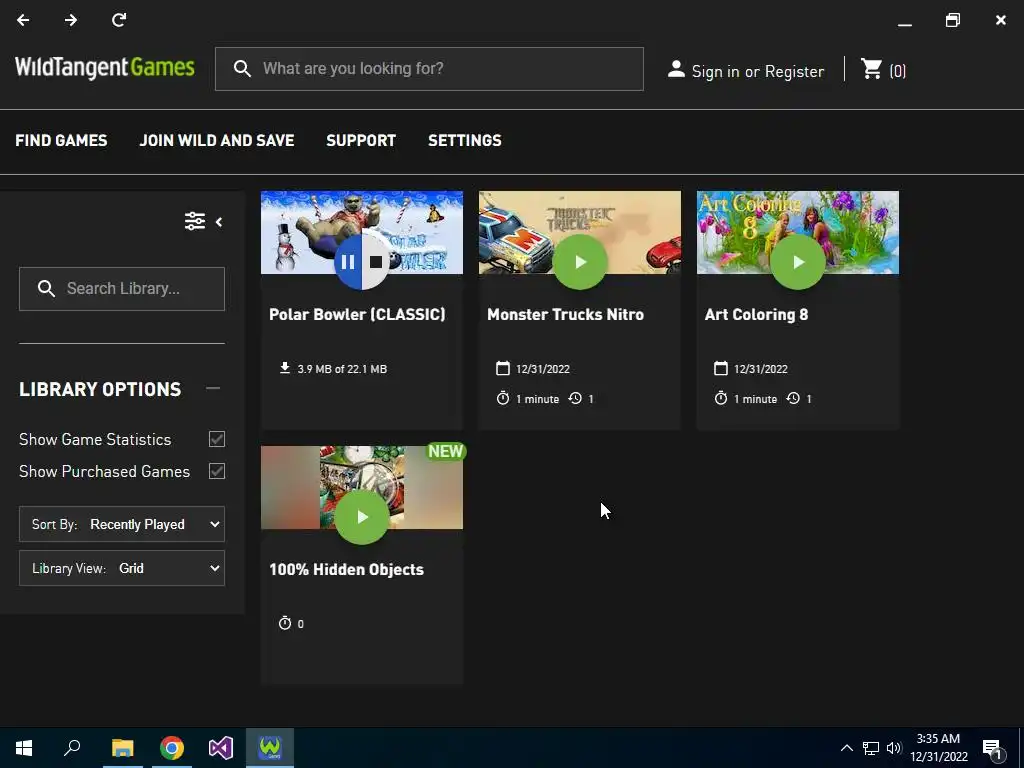
Task: Open the Monster Trucks Nitro title
Action: click(566, 314)
